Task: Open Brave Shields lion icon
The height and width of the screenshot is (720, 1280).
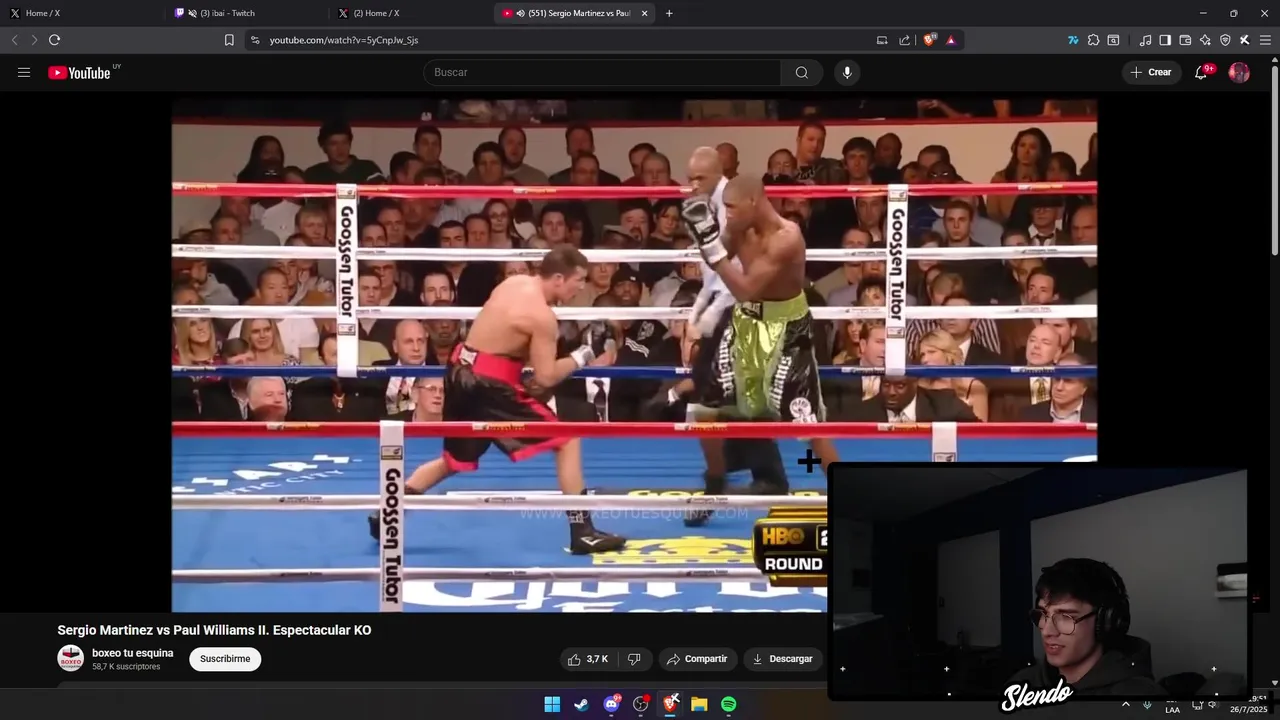Action: (930, 40)
